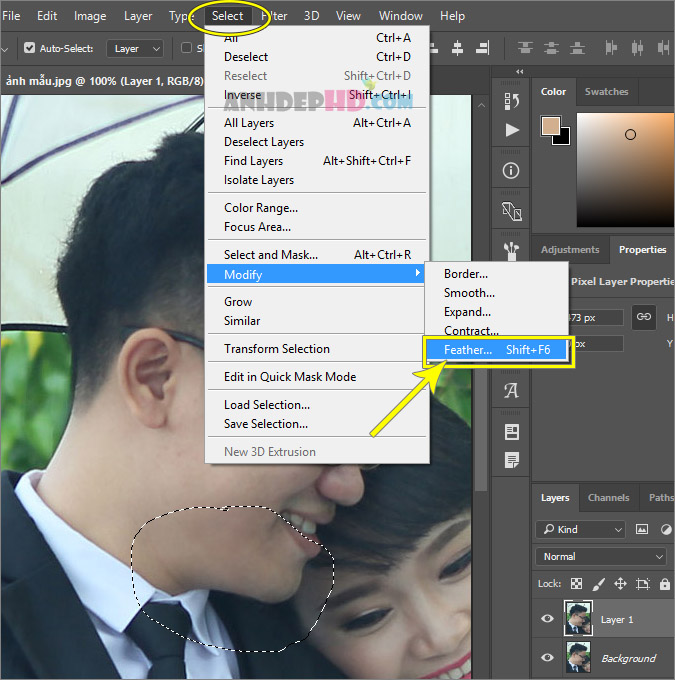Image resolution: width=675 pixels, height=680 pixels.
Task: Click the foreground color swatch
Action: 550,126
